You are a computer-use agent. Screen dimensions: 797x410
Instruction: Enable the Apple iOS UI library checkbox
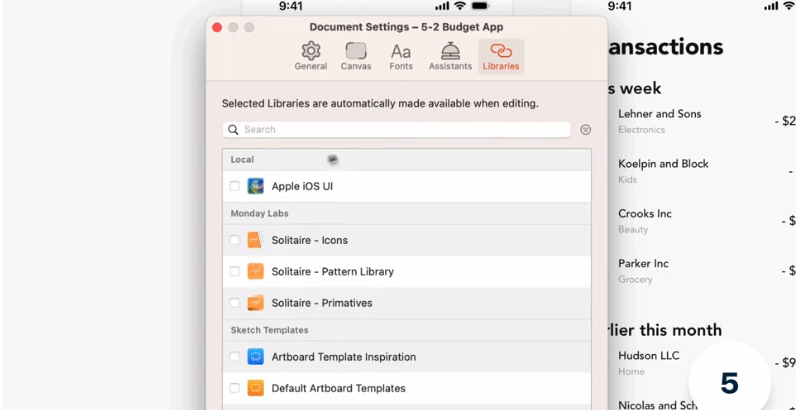pyautogui.click(x=234, y=186)
